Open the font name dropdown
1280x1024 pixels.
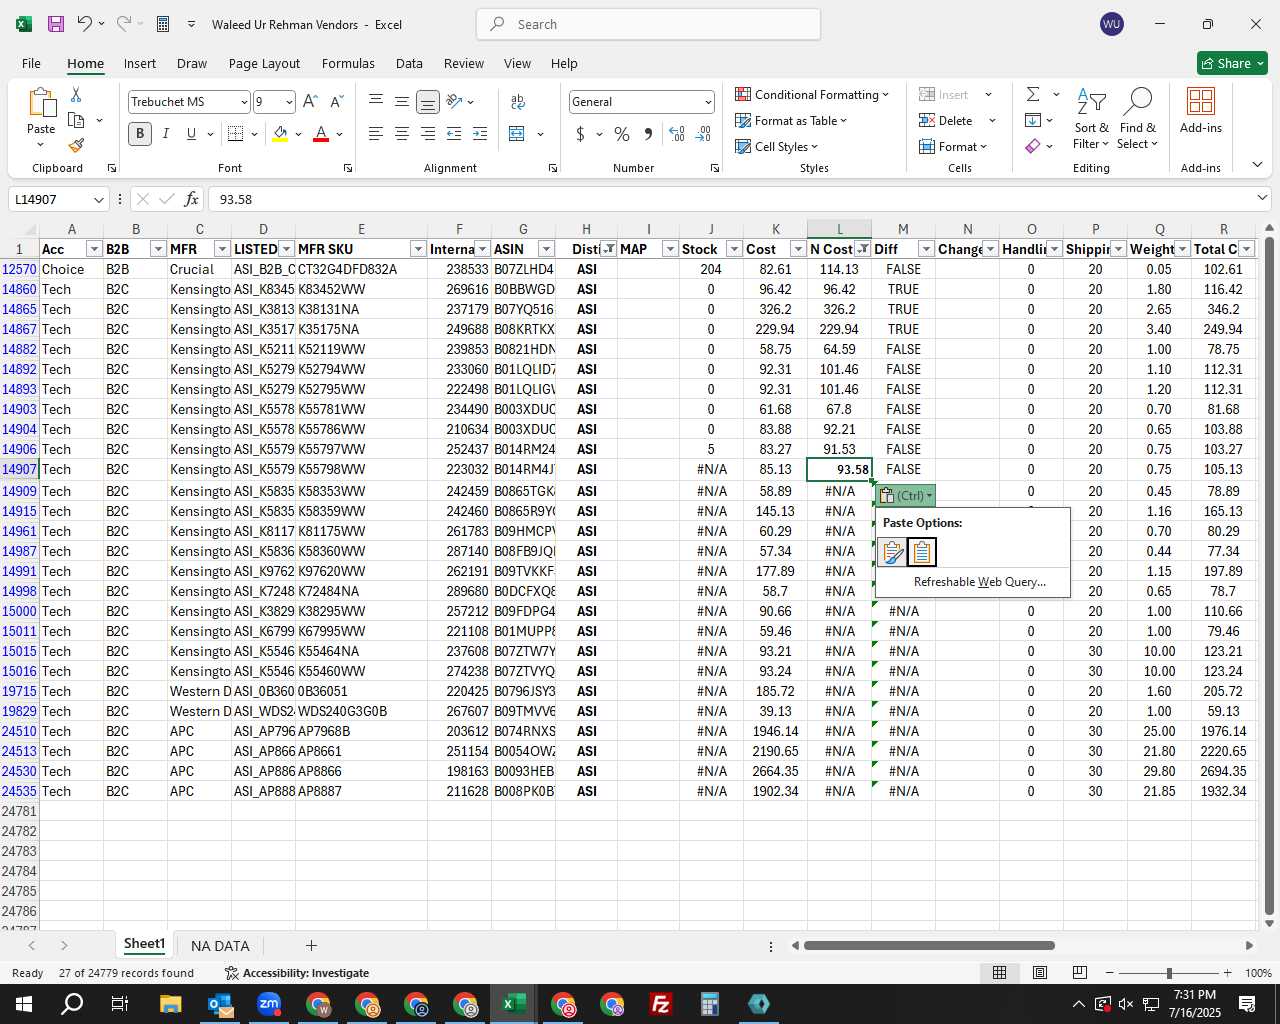pos(243,102)
